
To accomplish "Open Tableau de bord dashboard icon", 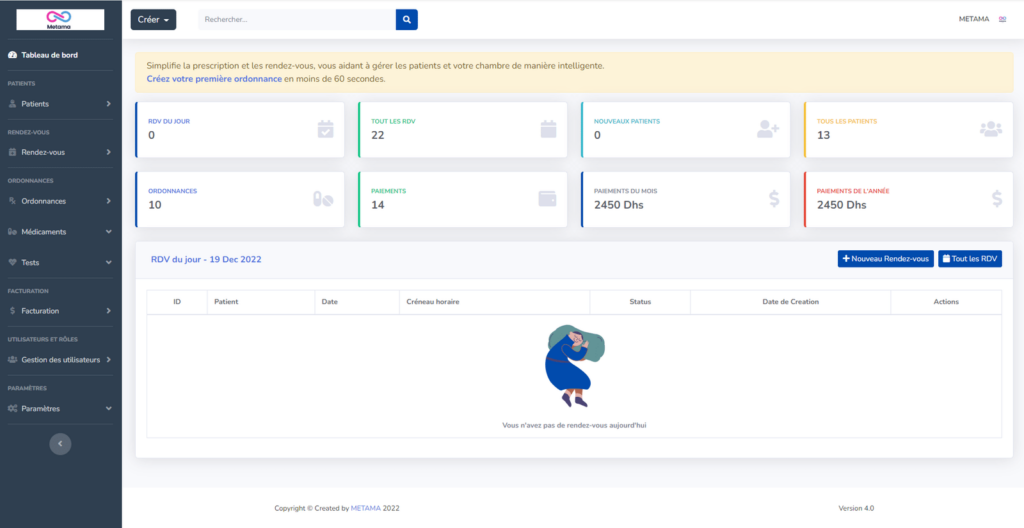I will click(12, 56).
